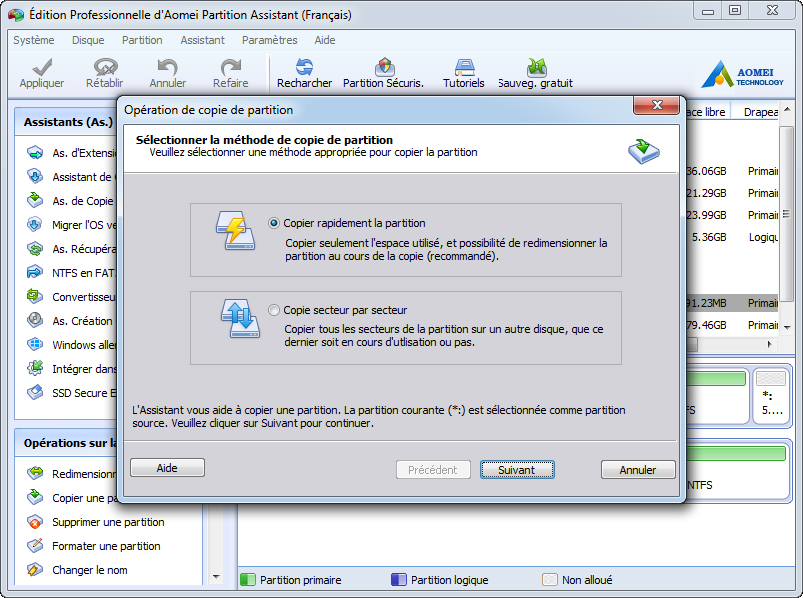The height and width of the screenshot is (598, 803).
Task: Click the Aide button in the dialog
Action: 166,467
